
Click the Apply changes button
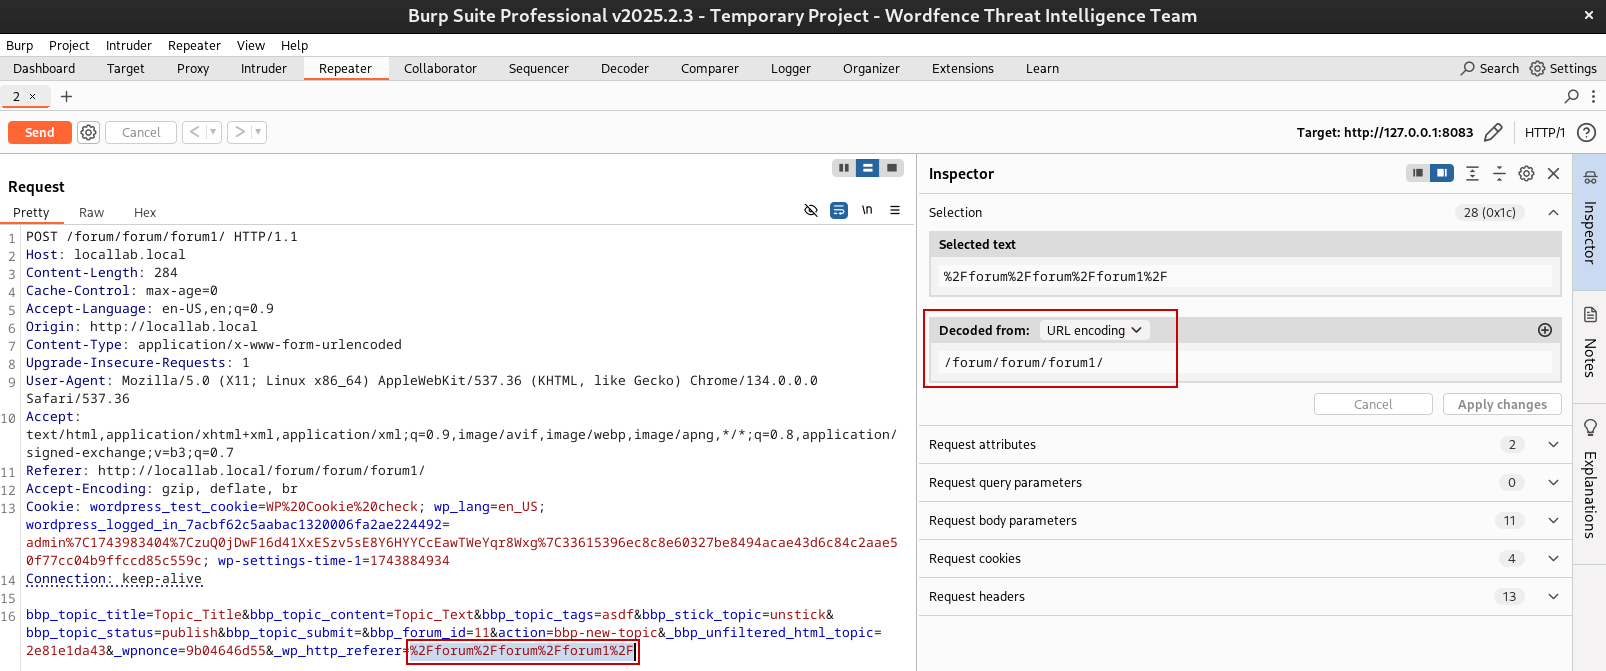(1501, 404)
